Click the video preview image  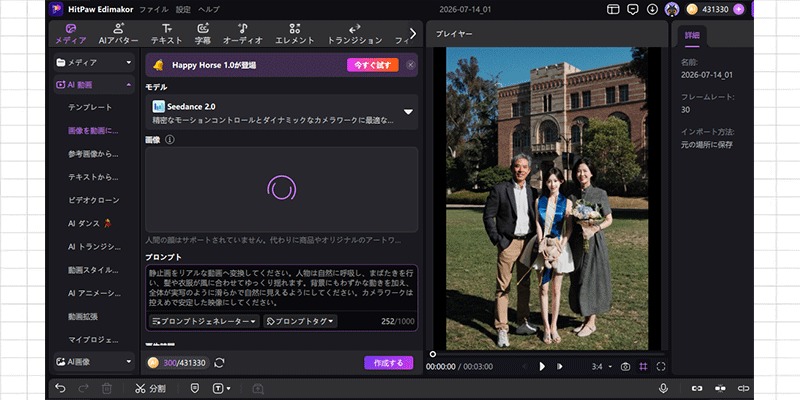[547, 198]
